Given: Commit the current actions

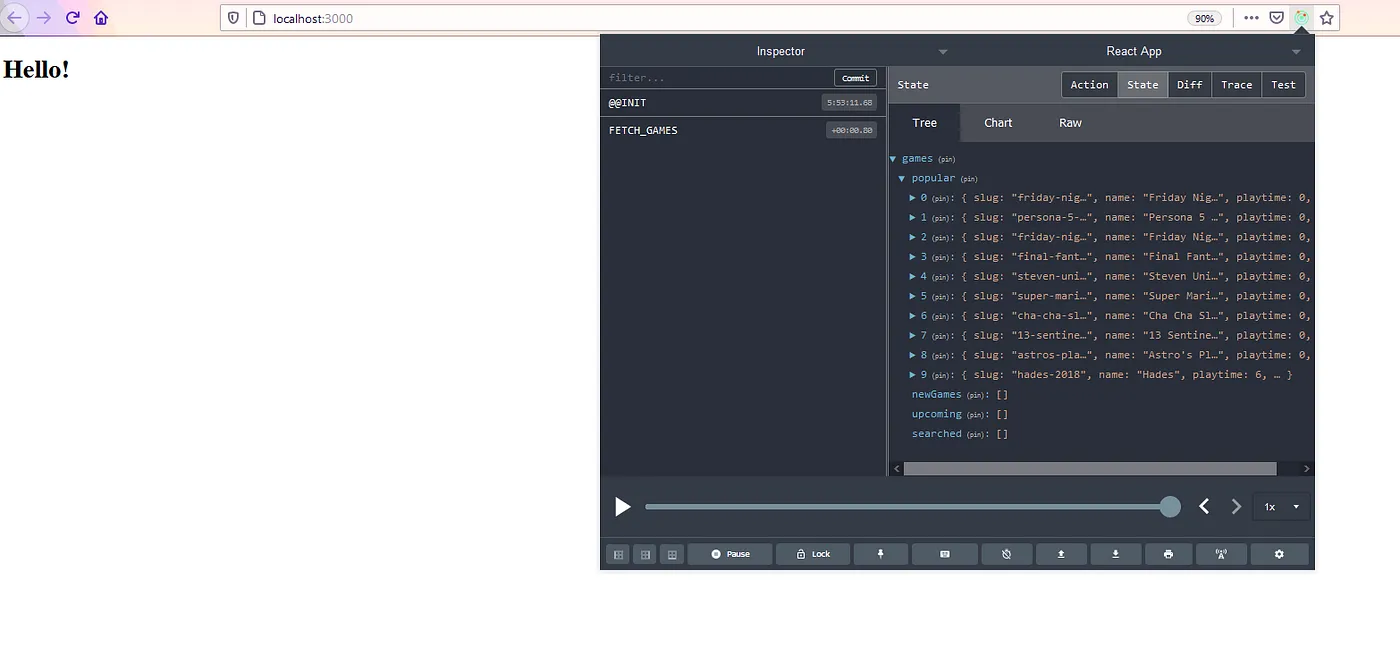Looking at the screenshot, I should click(855, 78).
